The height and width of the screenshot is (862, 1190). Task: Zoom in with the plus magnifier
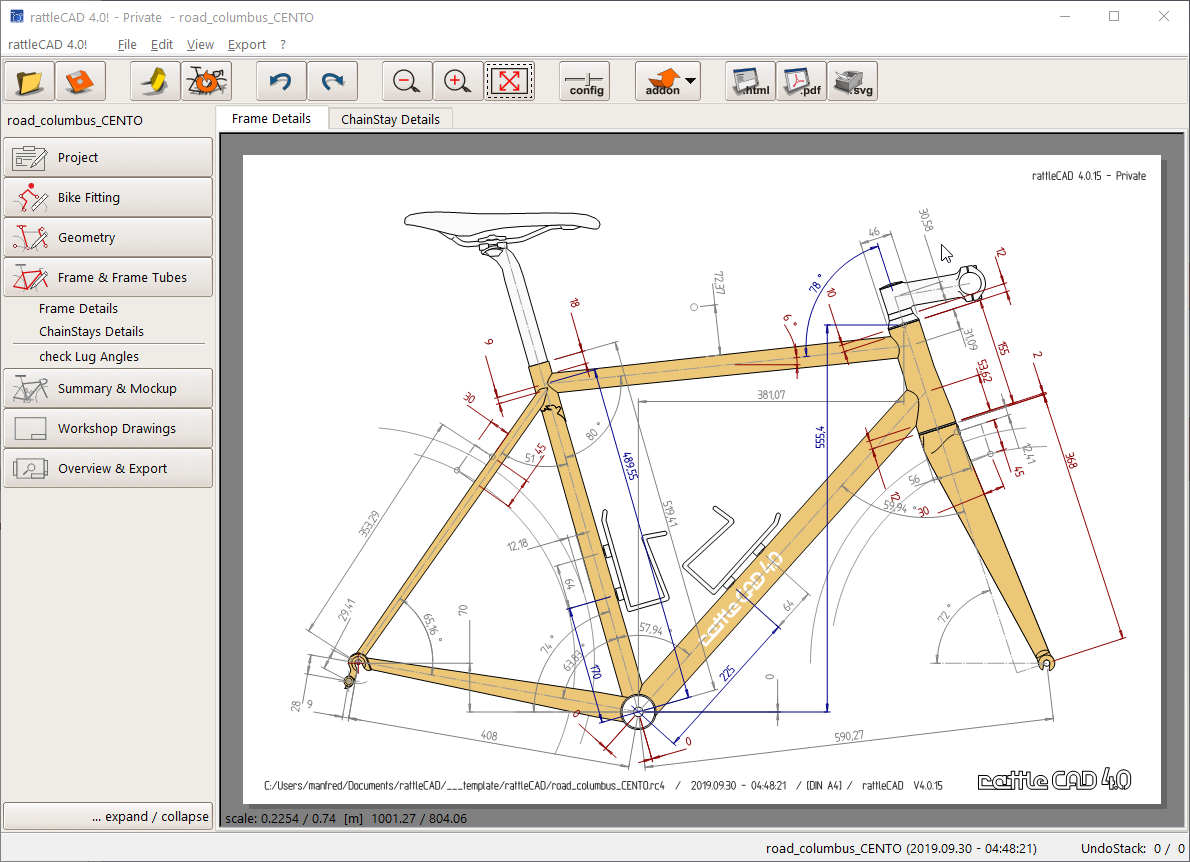458,81
